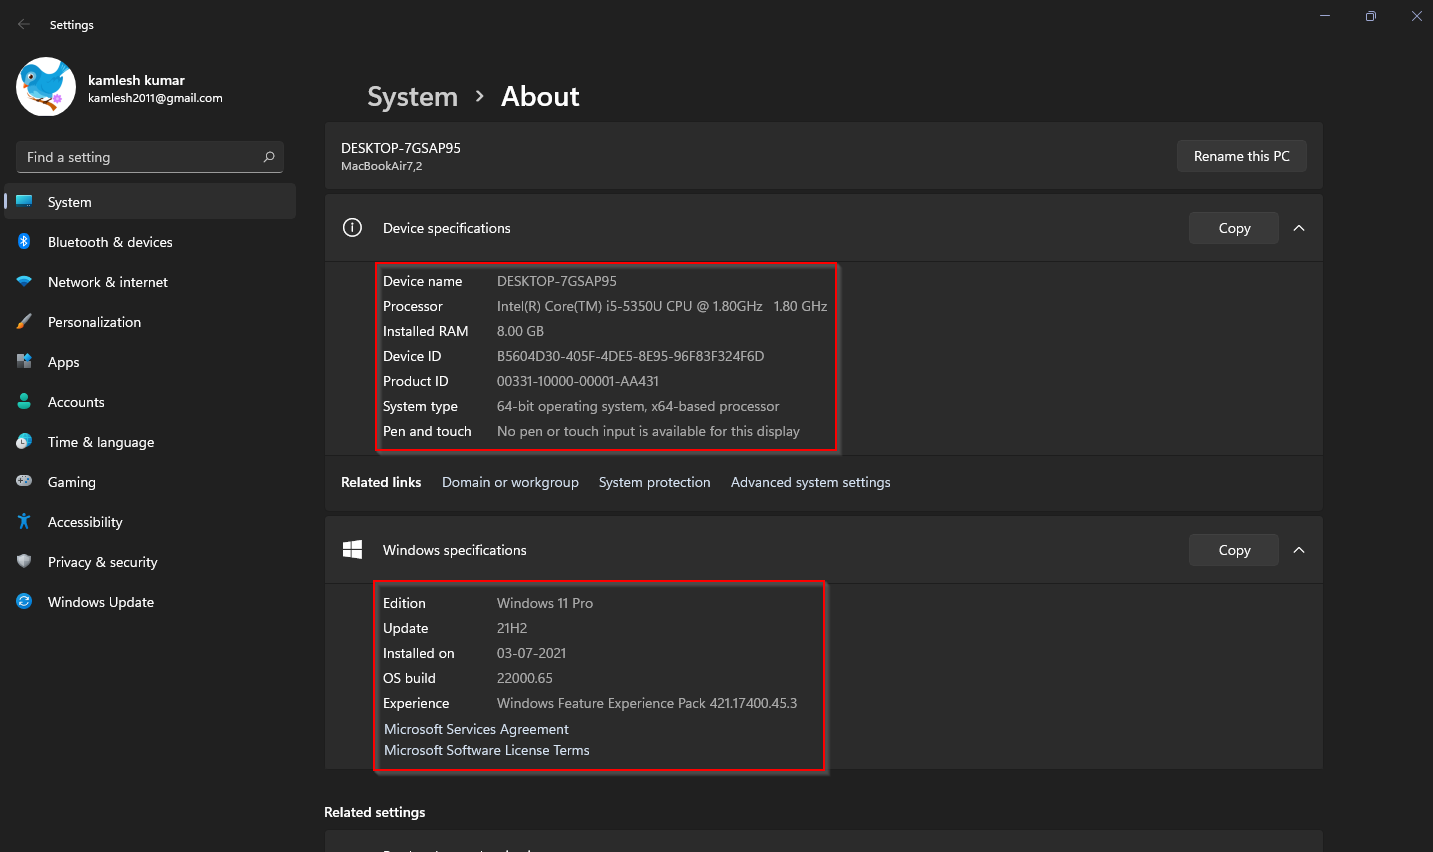Collapse the Windows specifications section
Image resolution: width=1433 pixels, height=852 pixels.
[1299, 550]
